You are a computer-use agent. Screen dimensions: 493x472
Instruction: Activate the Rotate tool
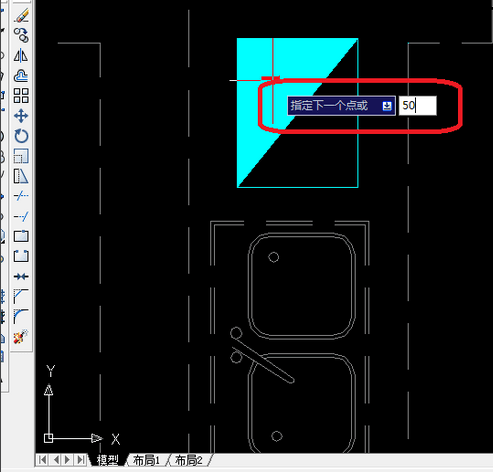tap(21, 136)
